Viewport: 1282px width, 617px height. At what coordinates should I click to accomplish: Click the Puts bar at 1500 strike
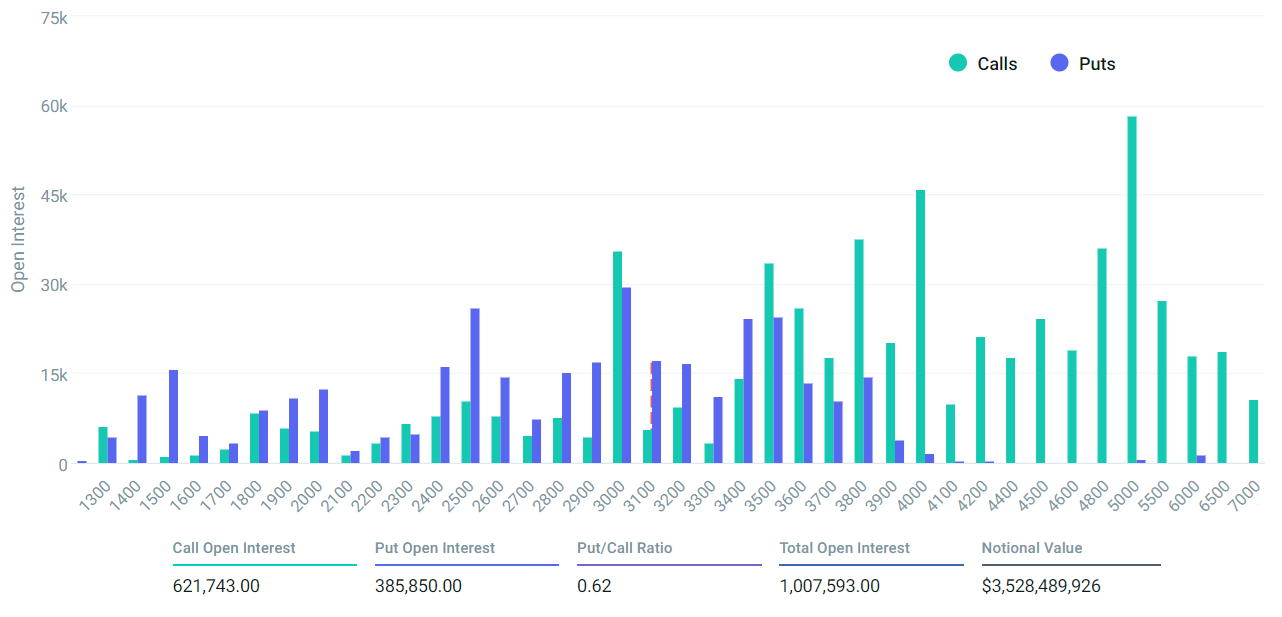[173, 417]
